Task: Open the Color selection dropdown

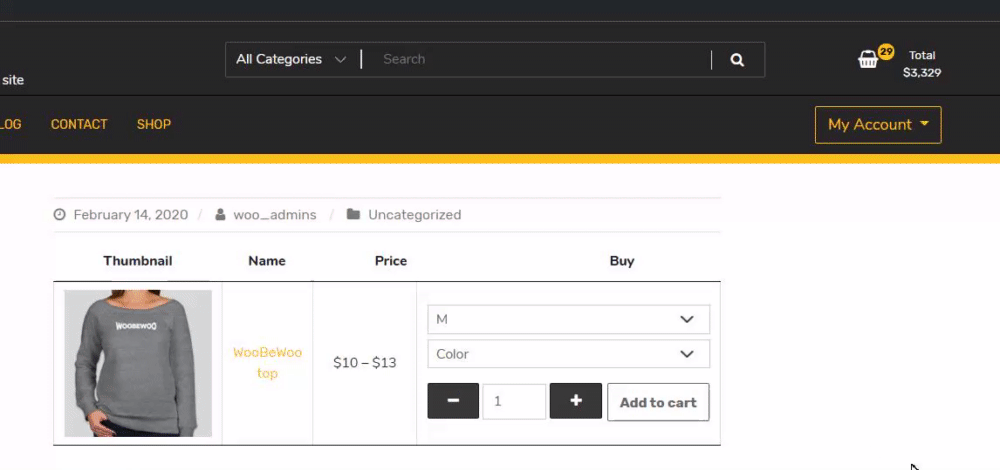Action: (x=568, y=354)
